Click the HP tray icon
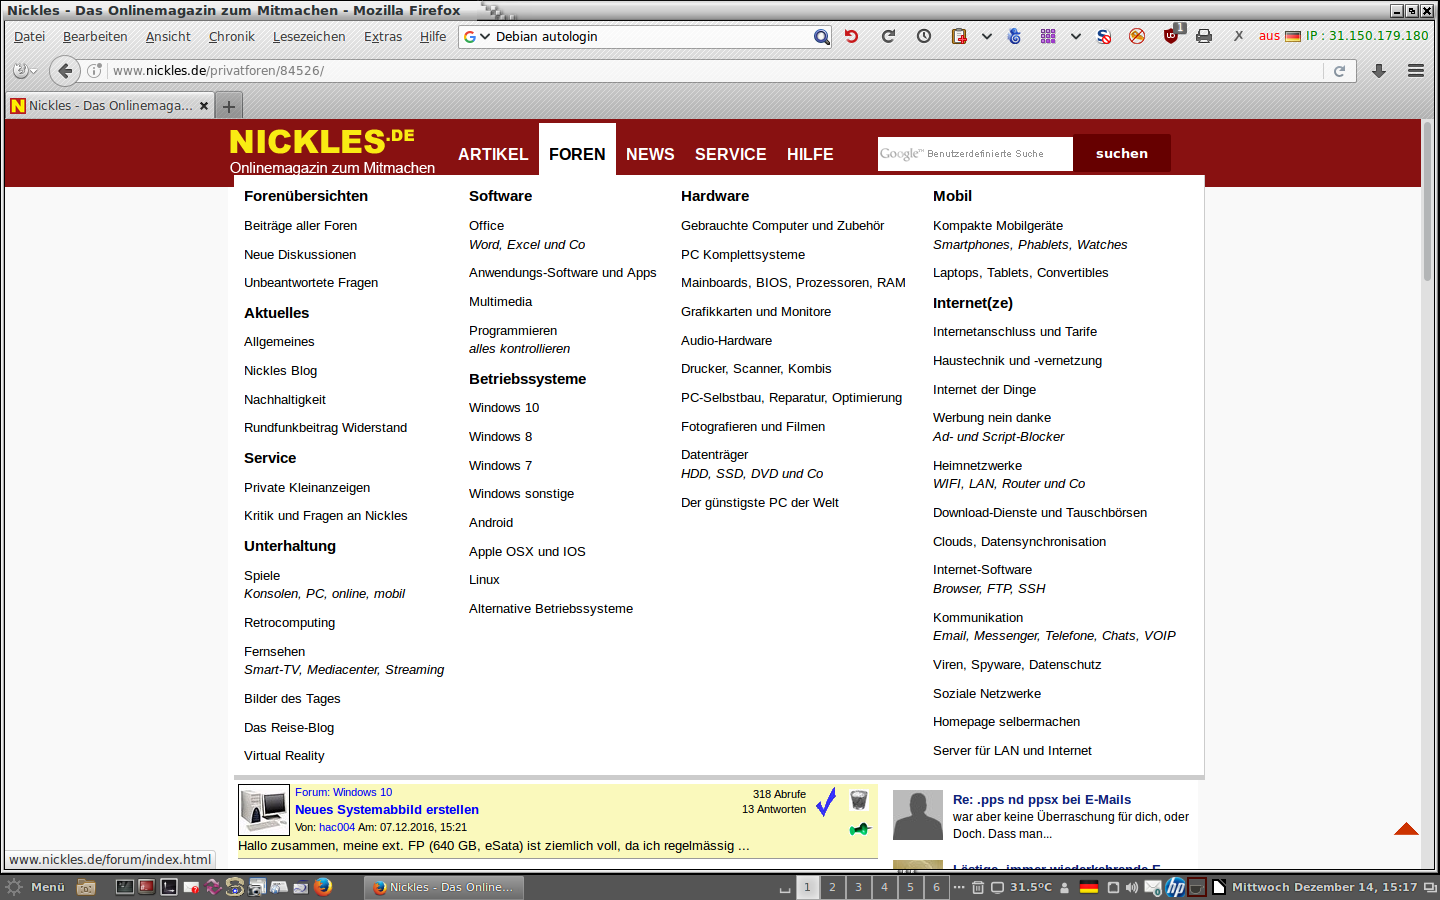 point(1176,887)
